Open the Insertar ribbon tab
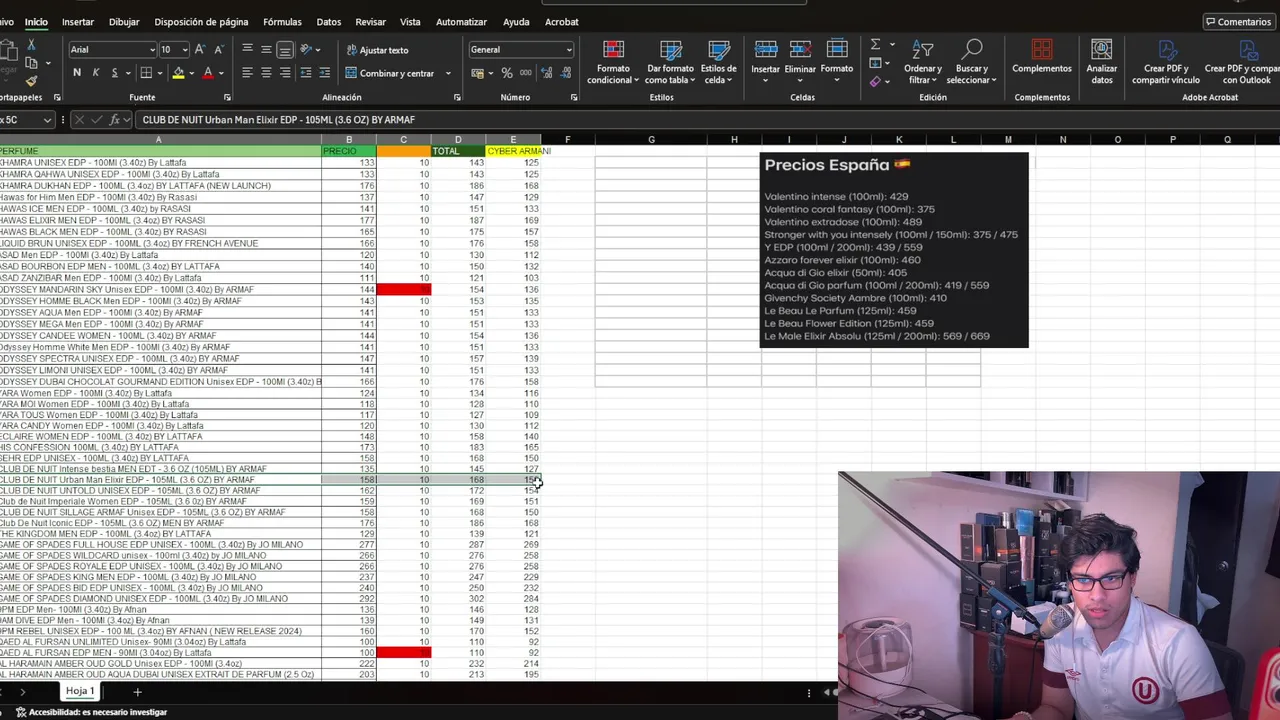The height and width of the screenshot is (720, 1280). coord(77,22)
